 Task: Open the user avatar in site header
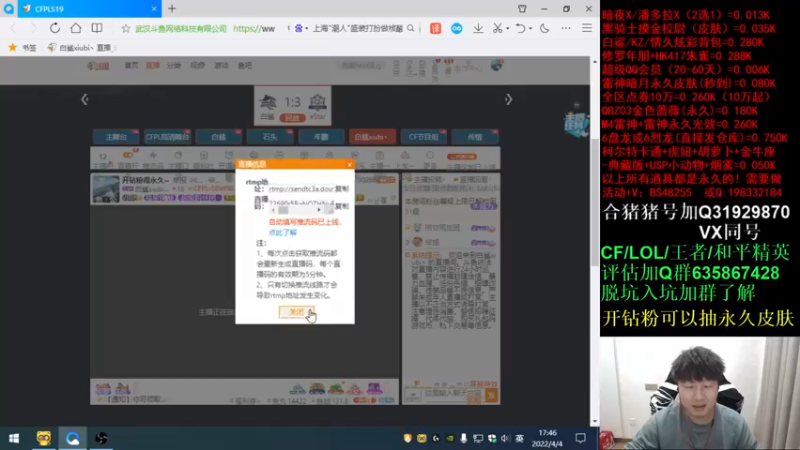496,65
